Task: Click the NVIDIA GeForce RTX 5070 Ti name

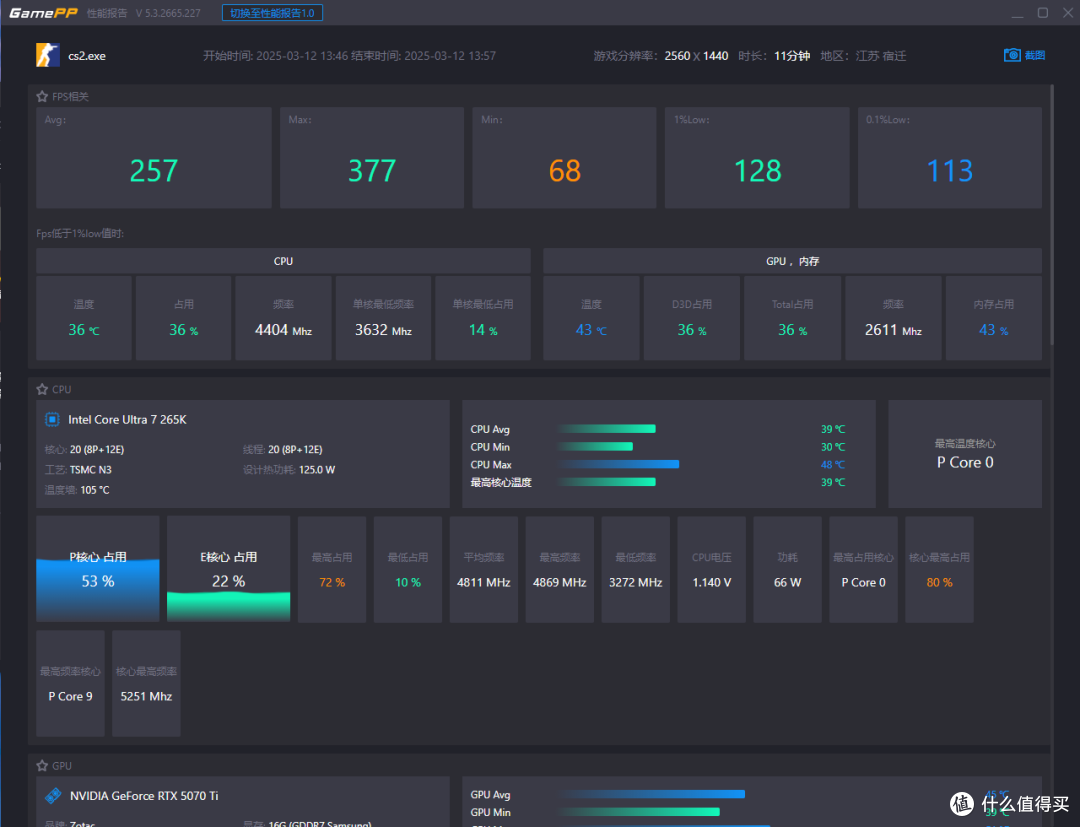Action: click(144, 796)
